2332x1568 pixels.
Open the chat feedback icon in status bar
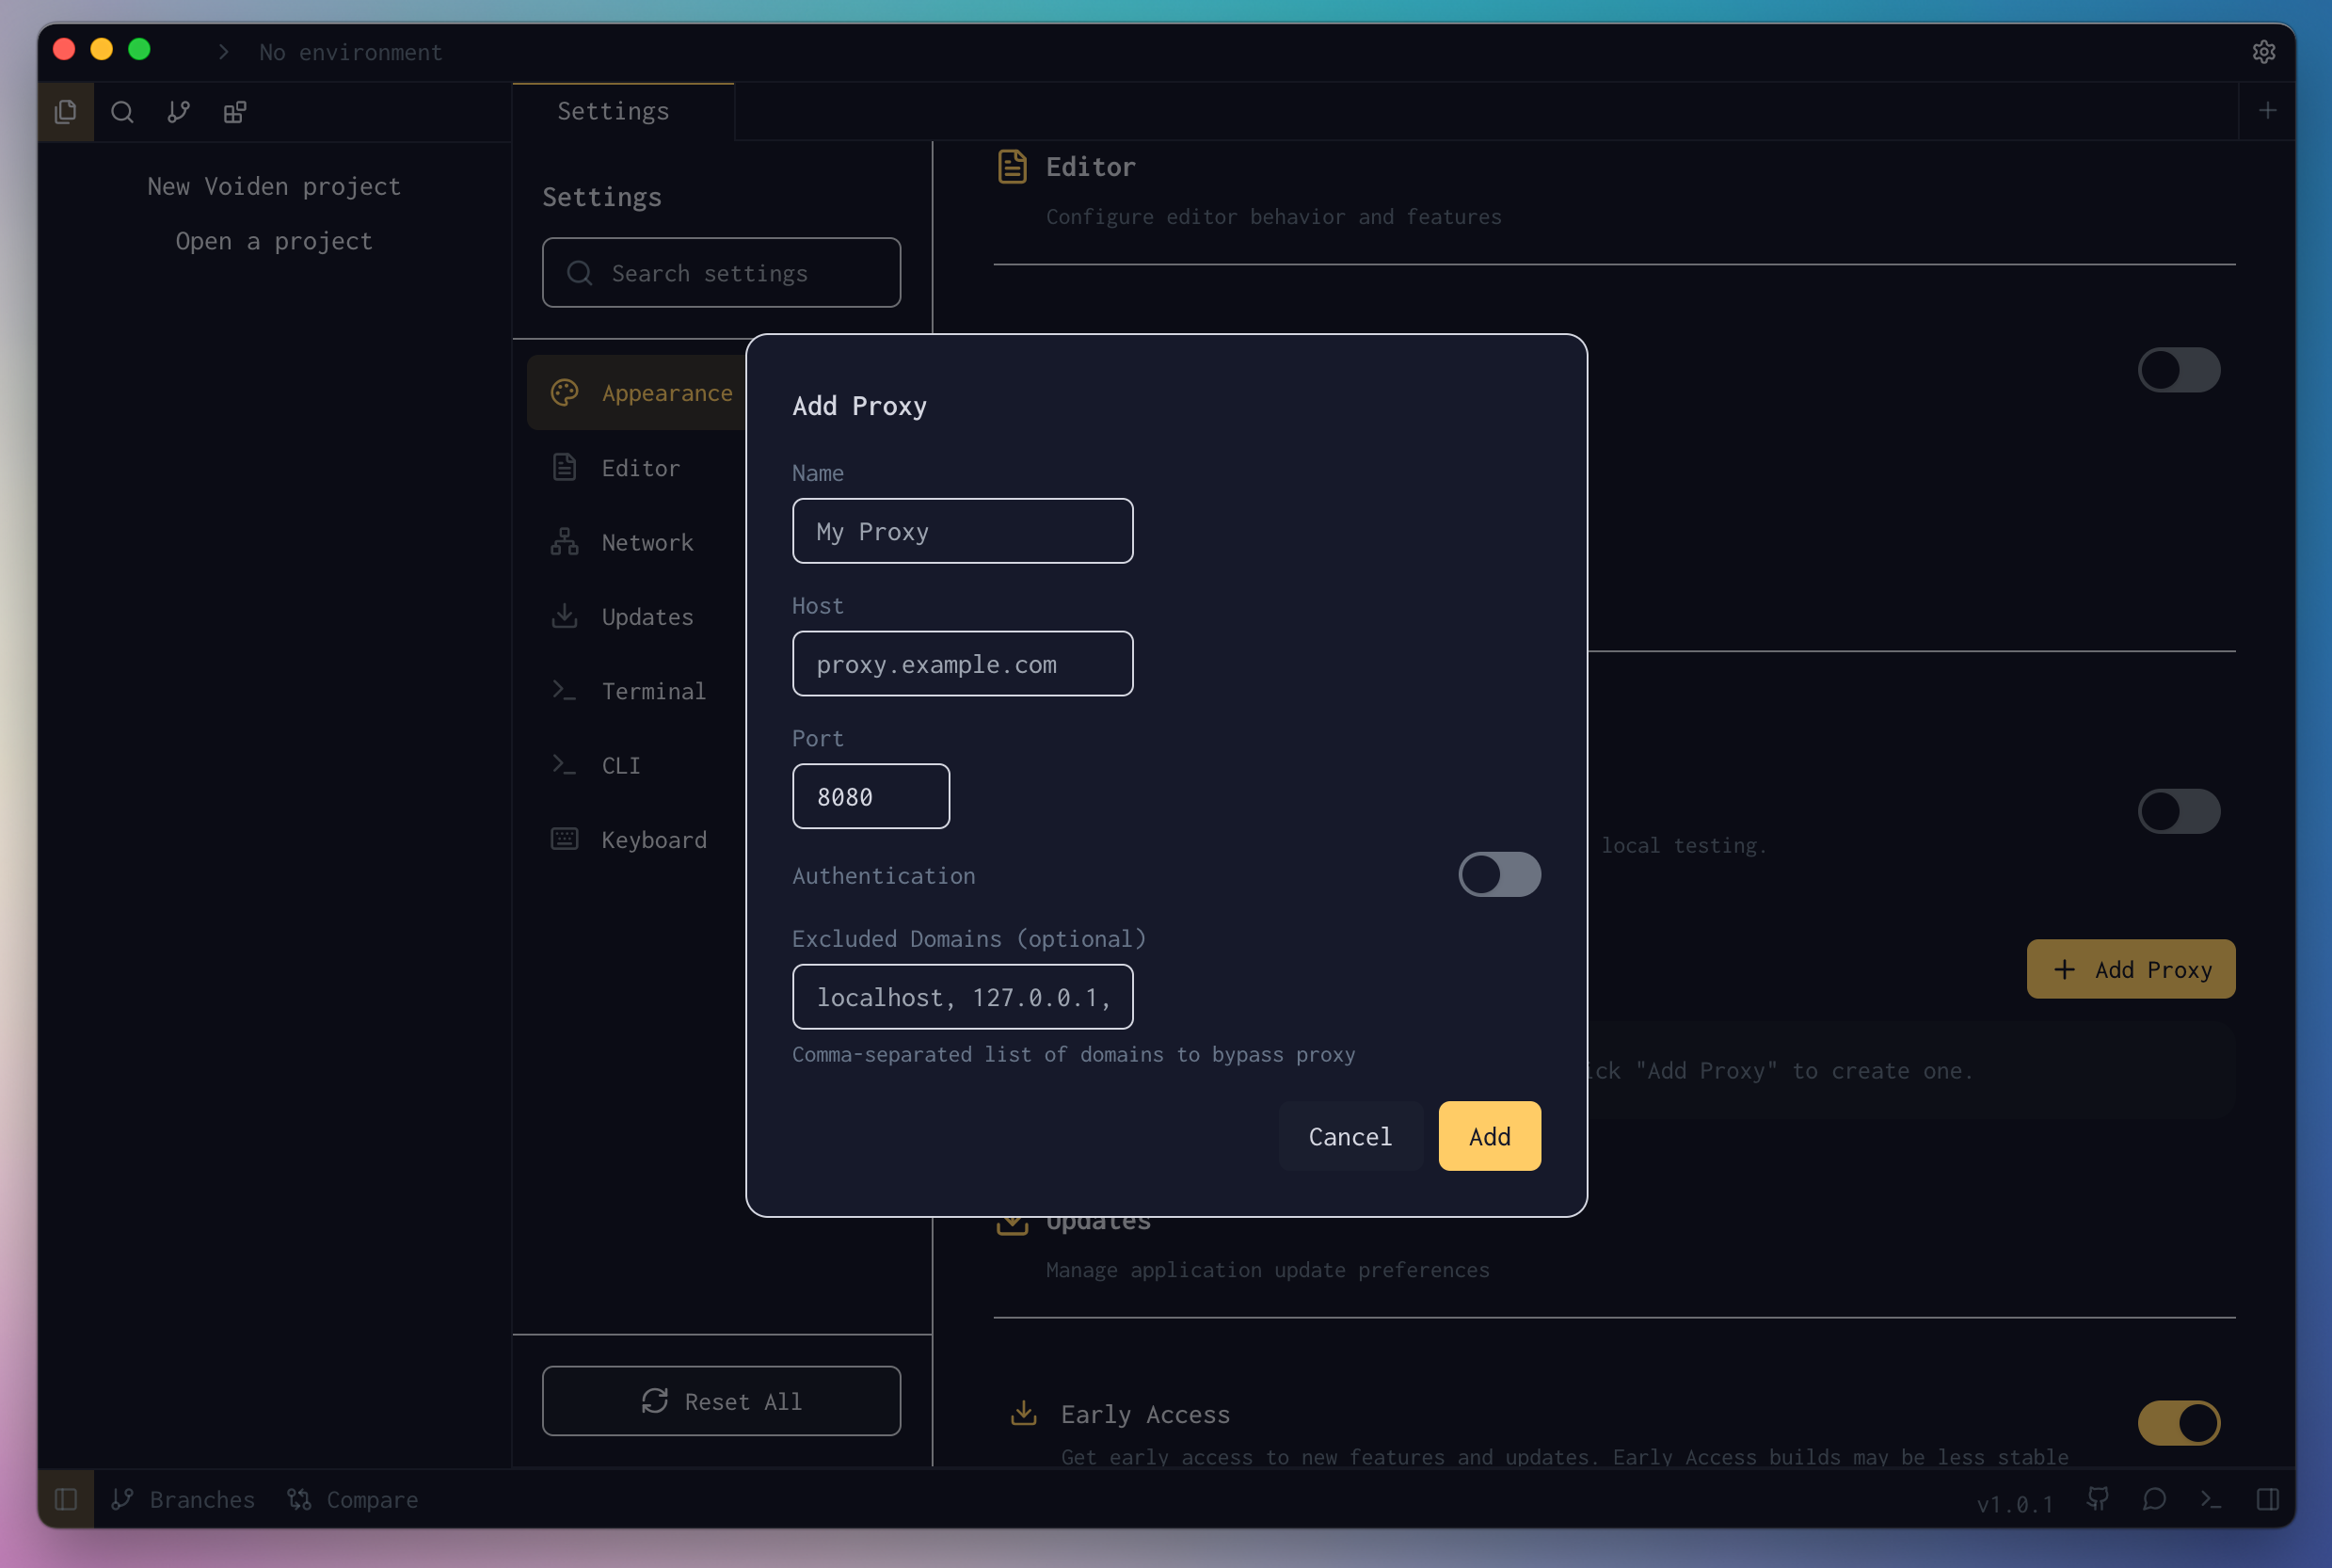point(2154,1499)
